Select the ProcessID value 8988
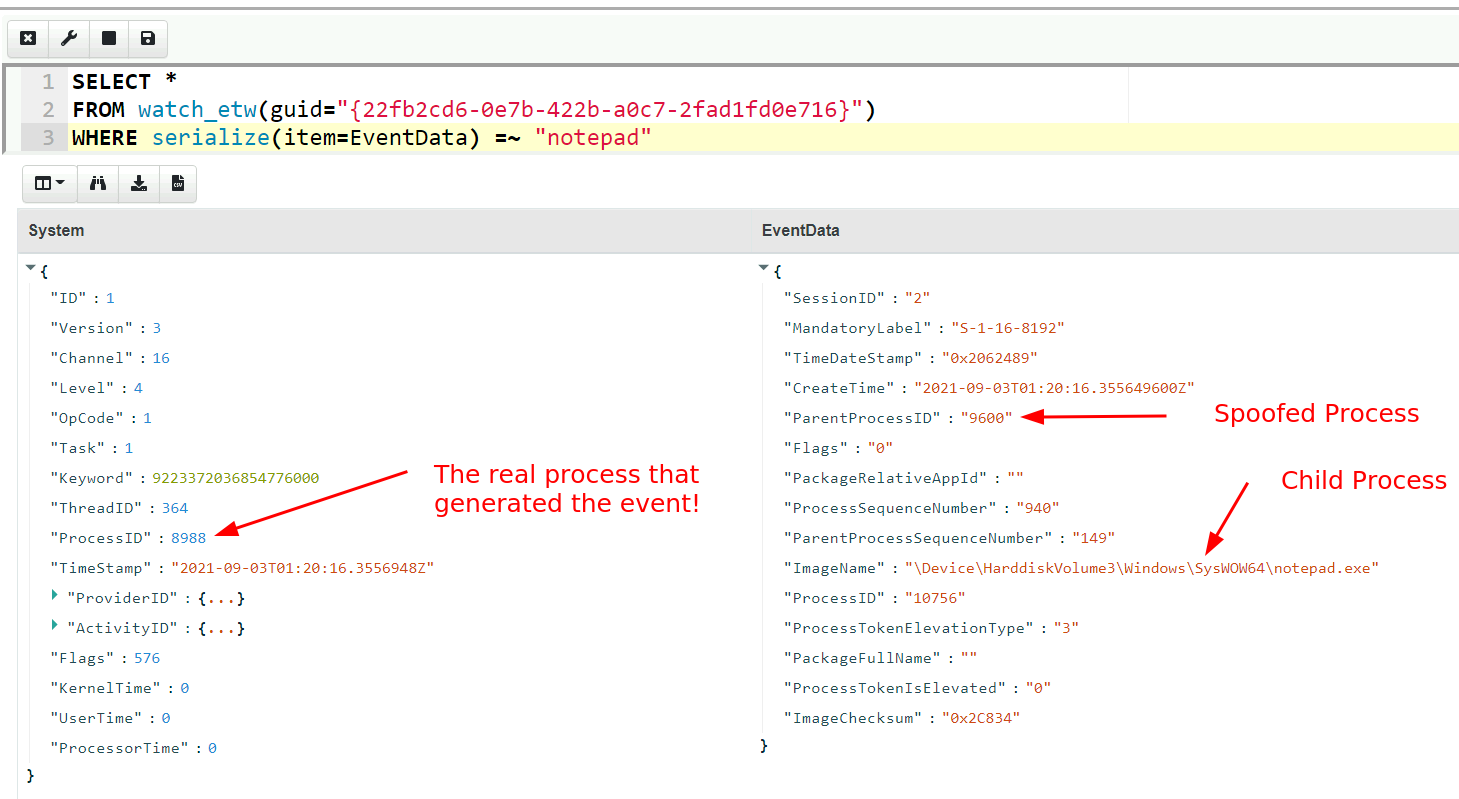1459x799 pixels. click(x=188, y=537)
